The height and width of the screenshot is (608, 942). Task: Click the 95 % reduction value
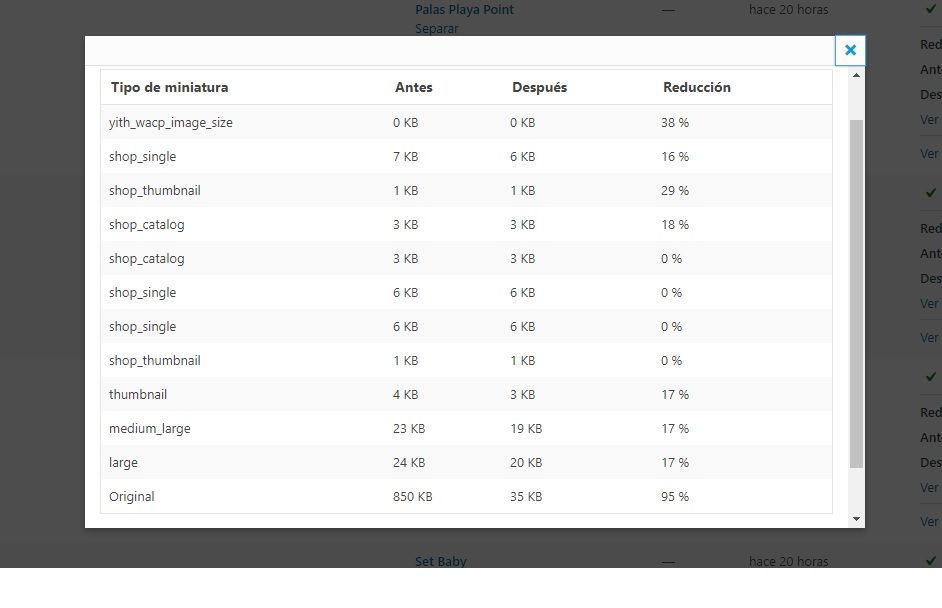[675, 497]
